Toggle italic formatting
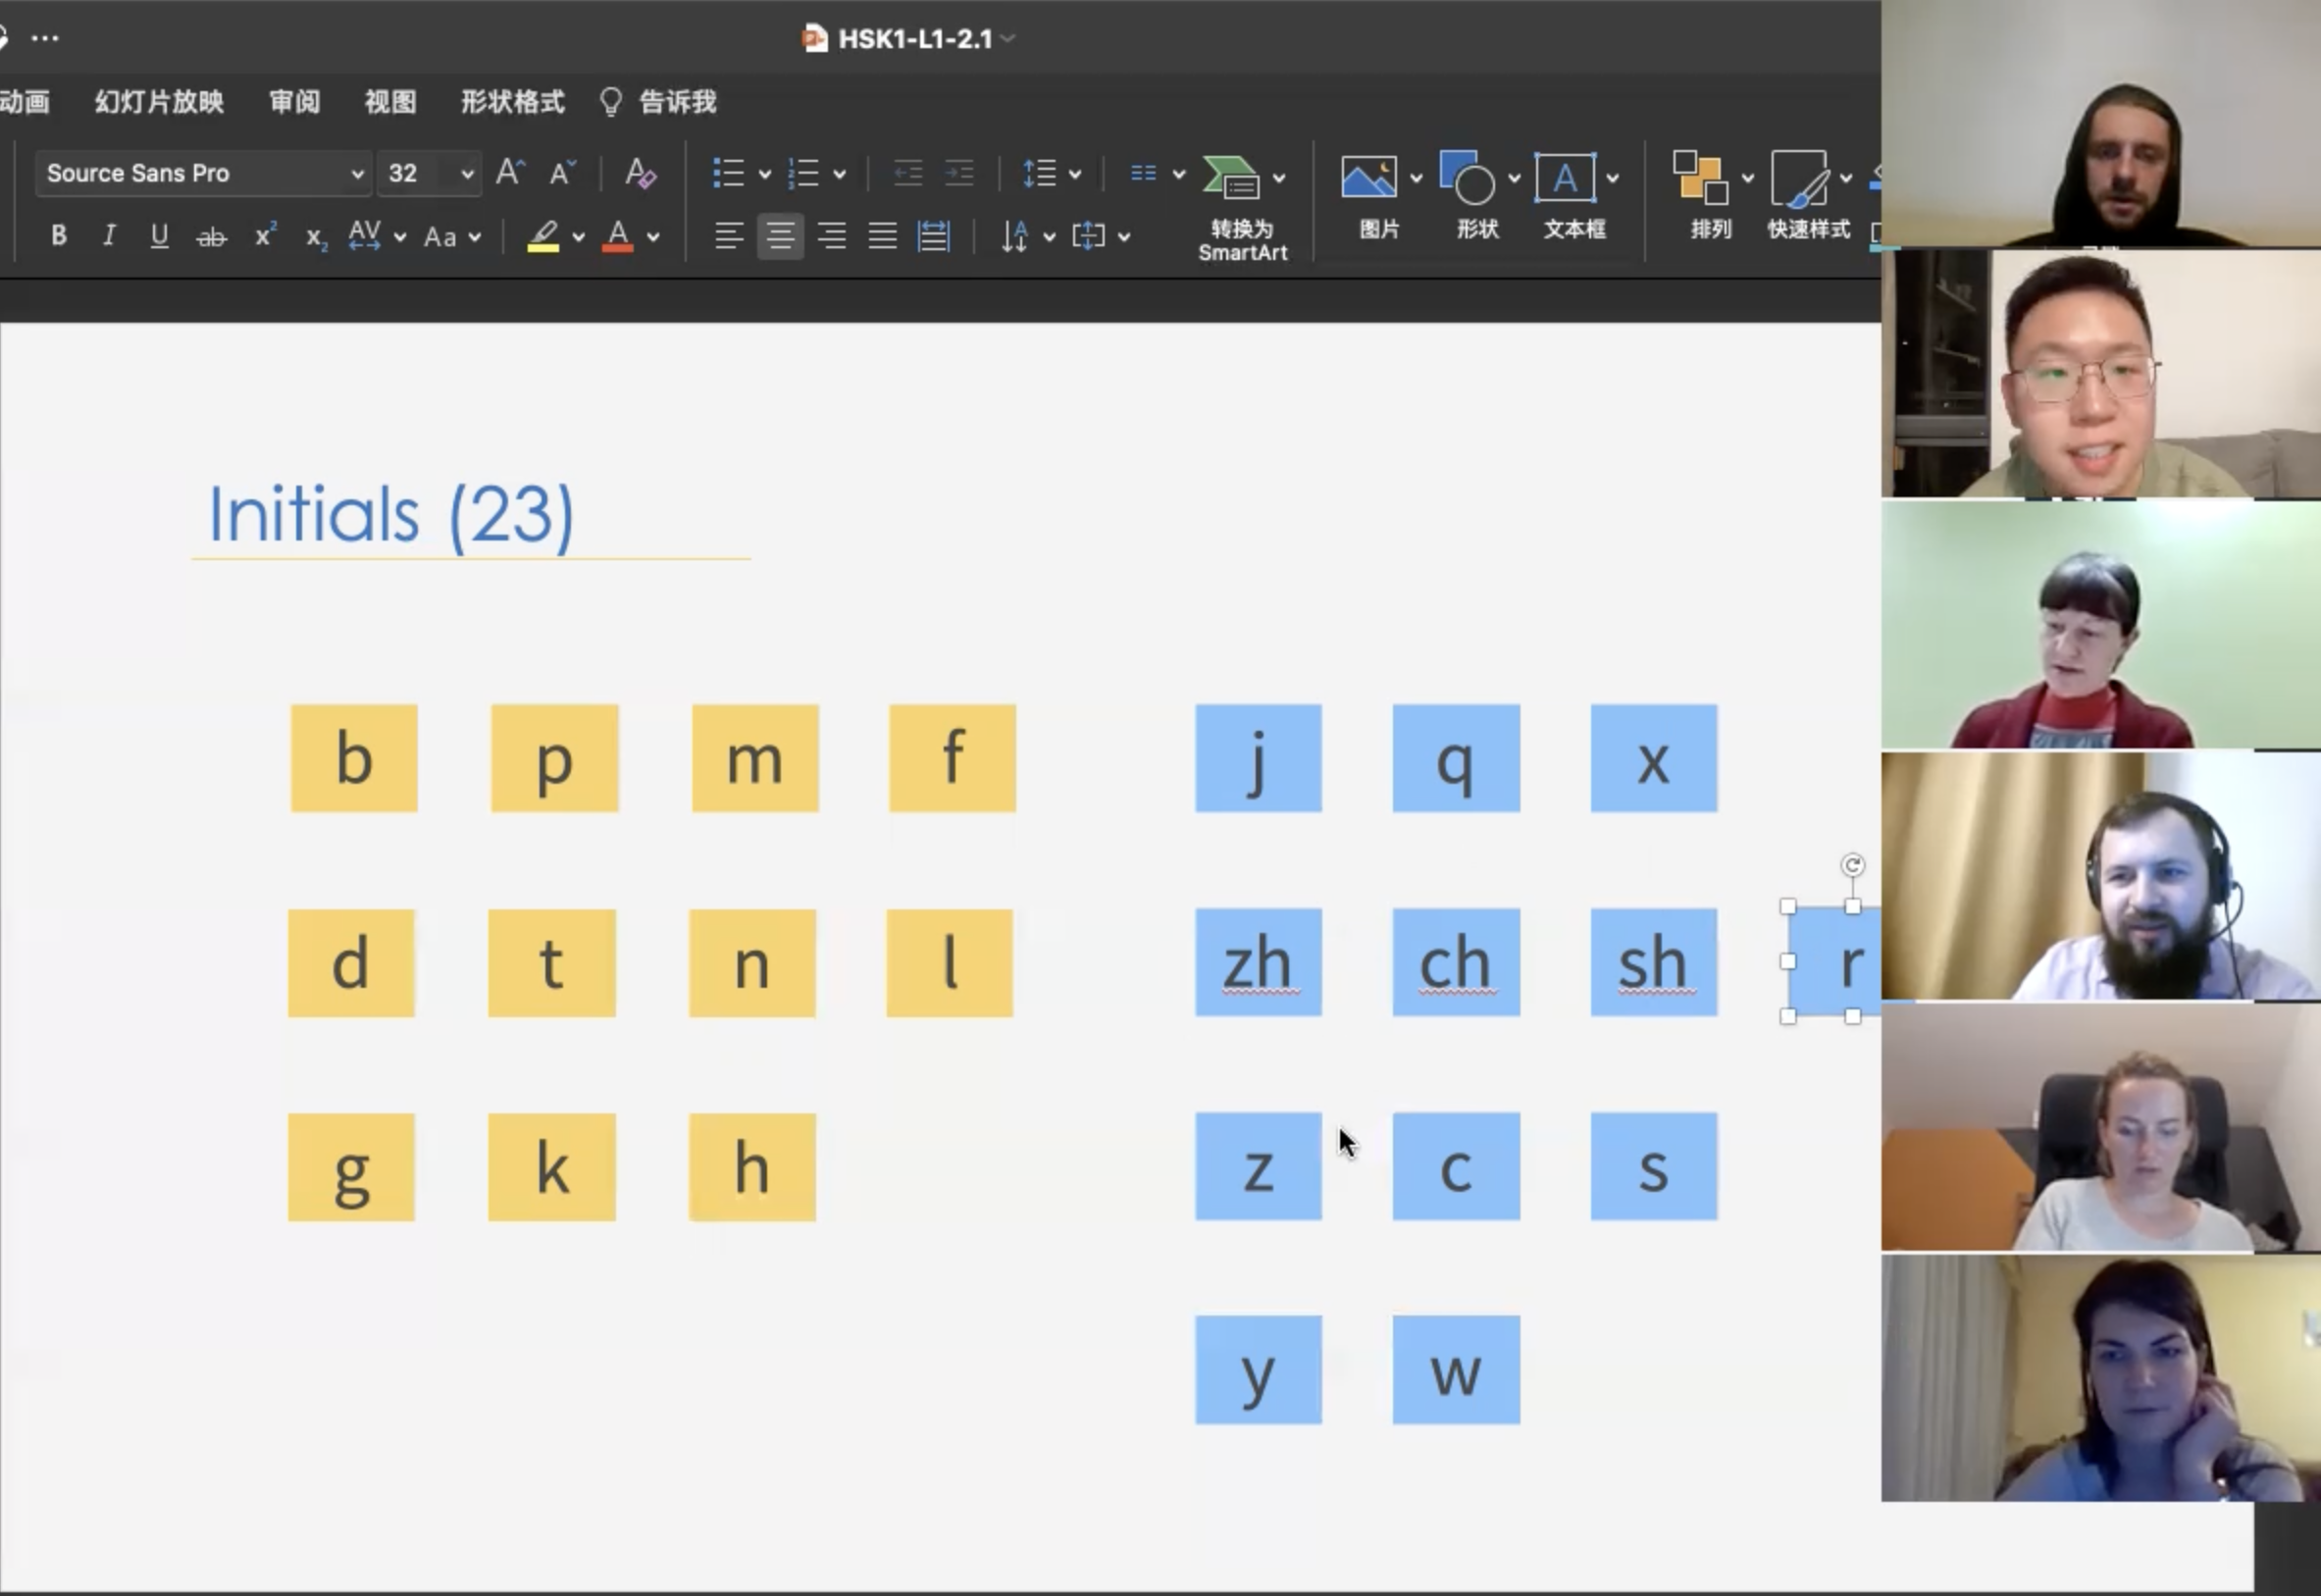 pyautogui.click(x=109, y=236)
